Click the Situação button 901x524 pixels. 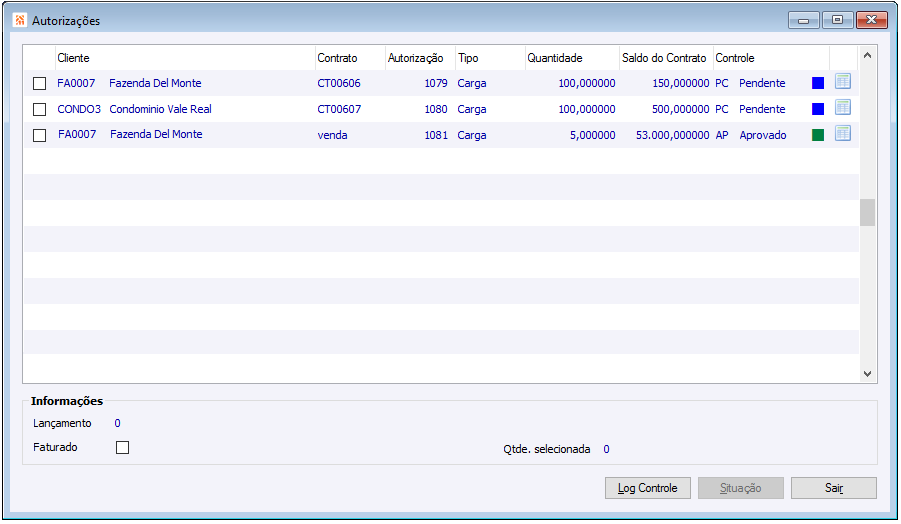pos(741,488)
